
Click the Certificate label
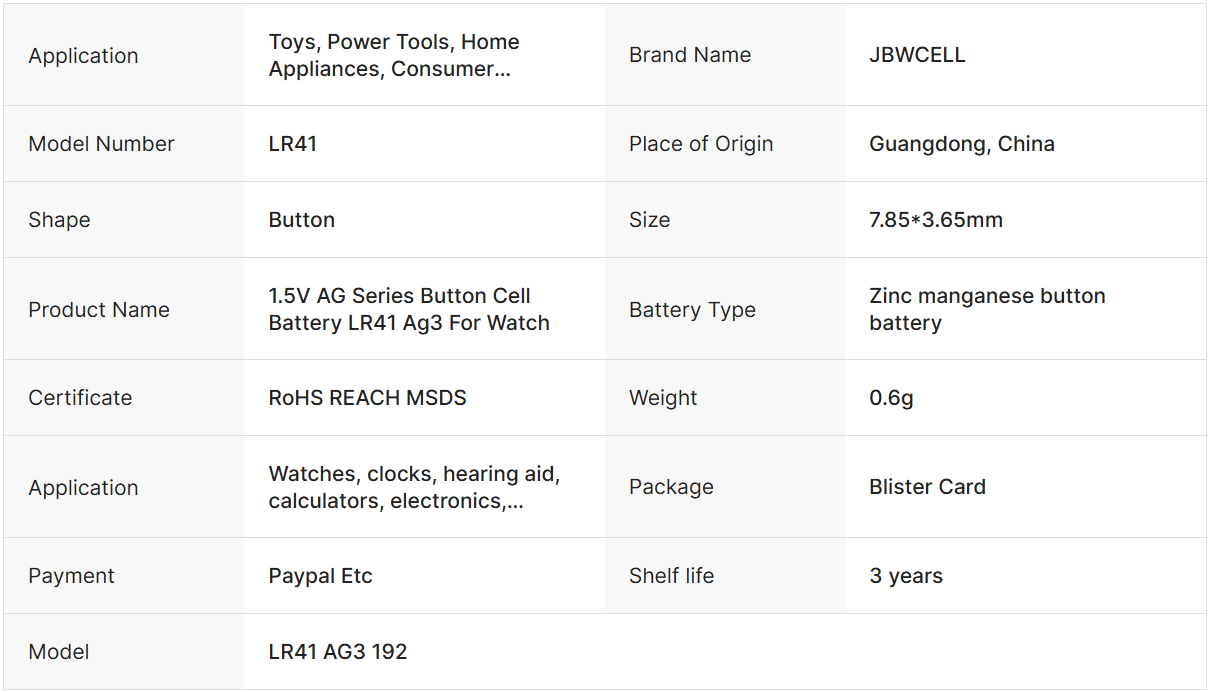point(80,398)
